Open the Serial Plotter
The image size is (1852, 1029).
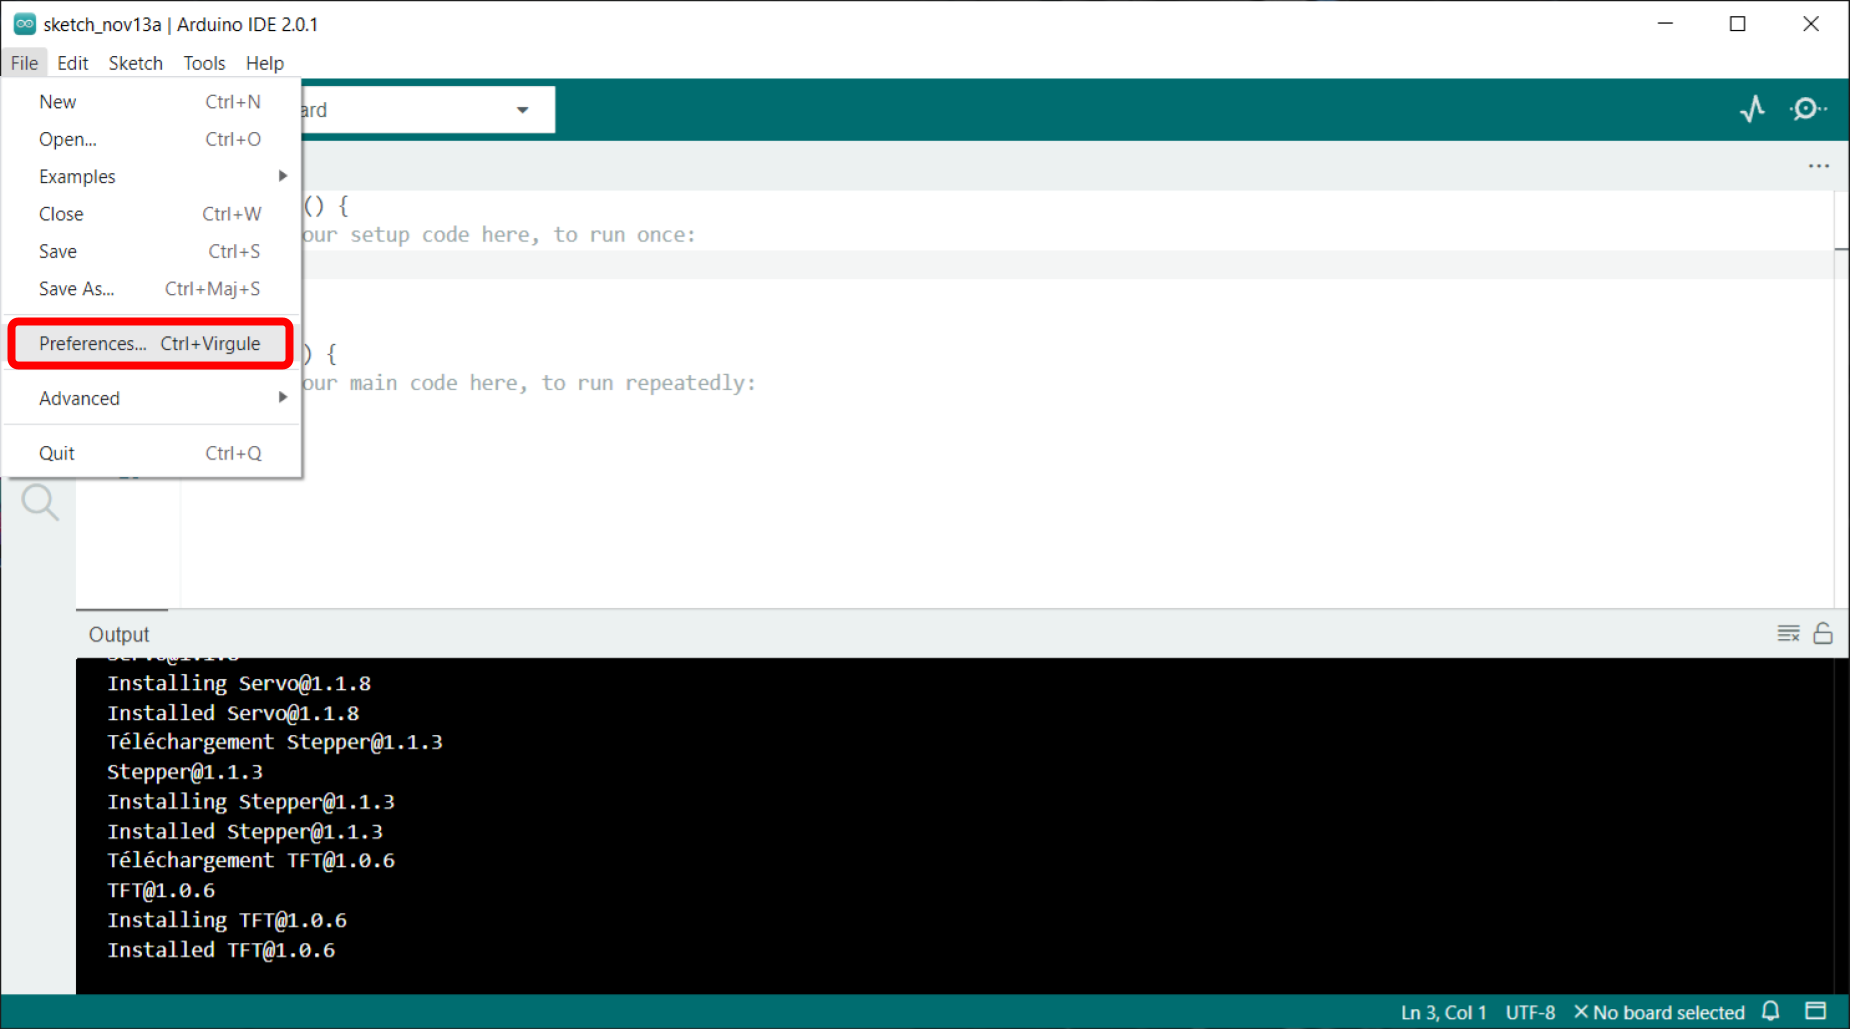click(1752, 109)
